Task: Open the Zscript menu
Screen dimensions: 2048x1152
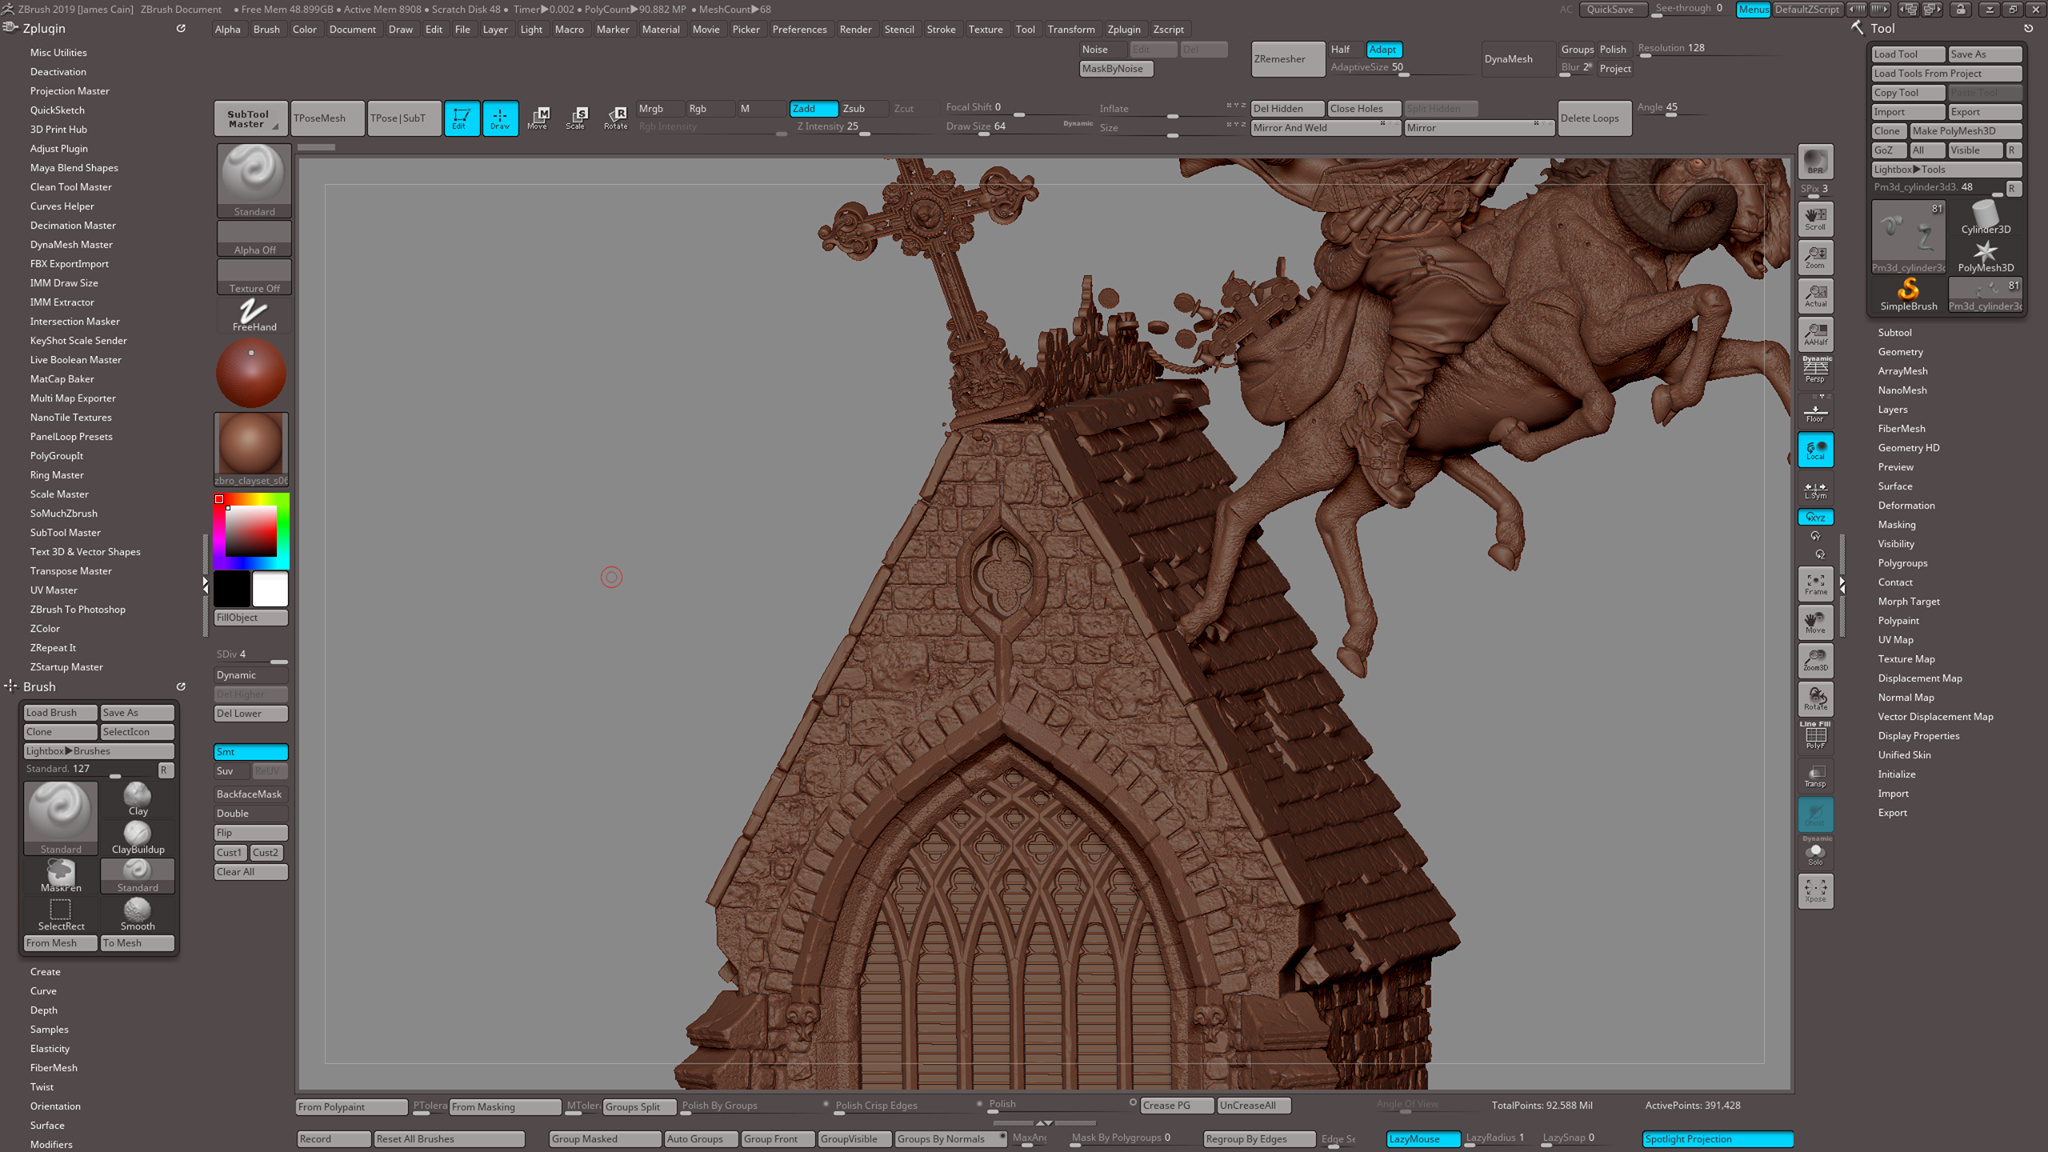Action: [1168, 29]
